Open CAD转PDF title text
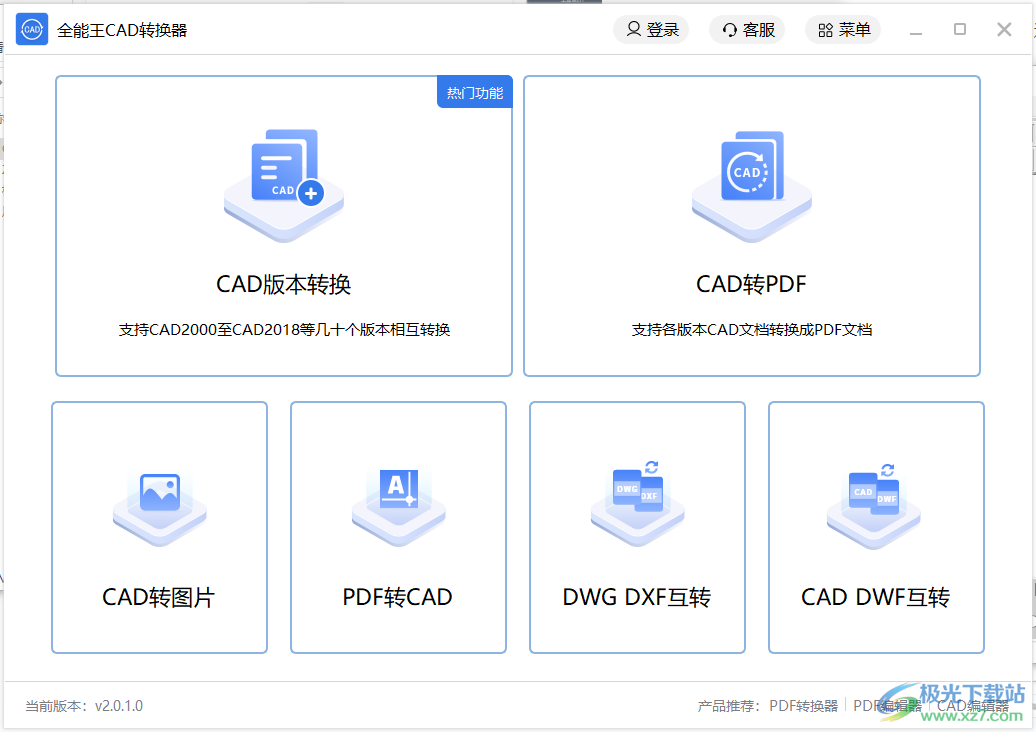This screenshot has height=732, width=1036. click(x=751, y=285)
